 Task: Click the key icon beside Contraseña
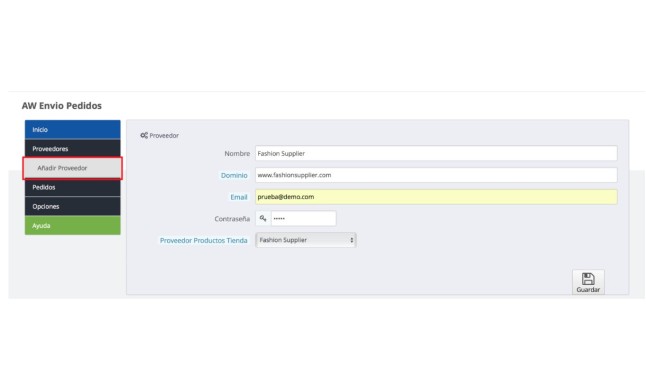[x=263, y=218]
